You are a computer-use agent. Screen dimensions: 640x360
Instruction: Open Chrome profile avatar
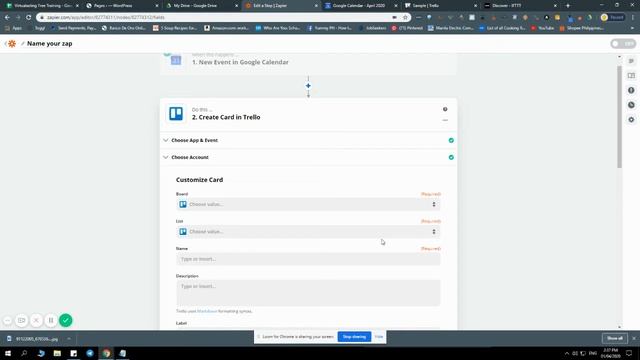click(604, 18)
